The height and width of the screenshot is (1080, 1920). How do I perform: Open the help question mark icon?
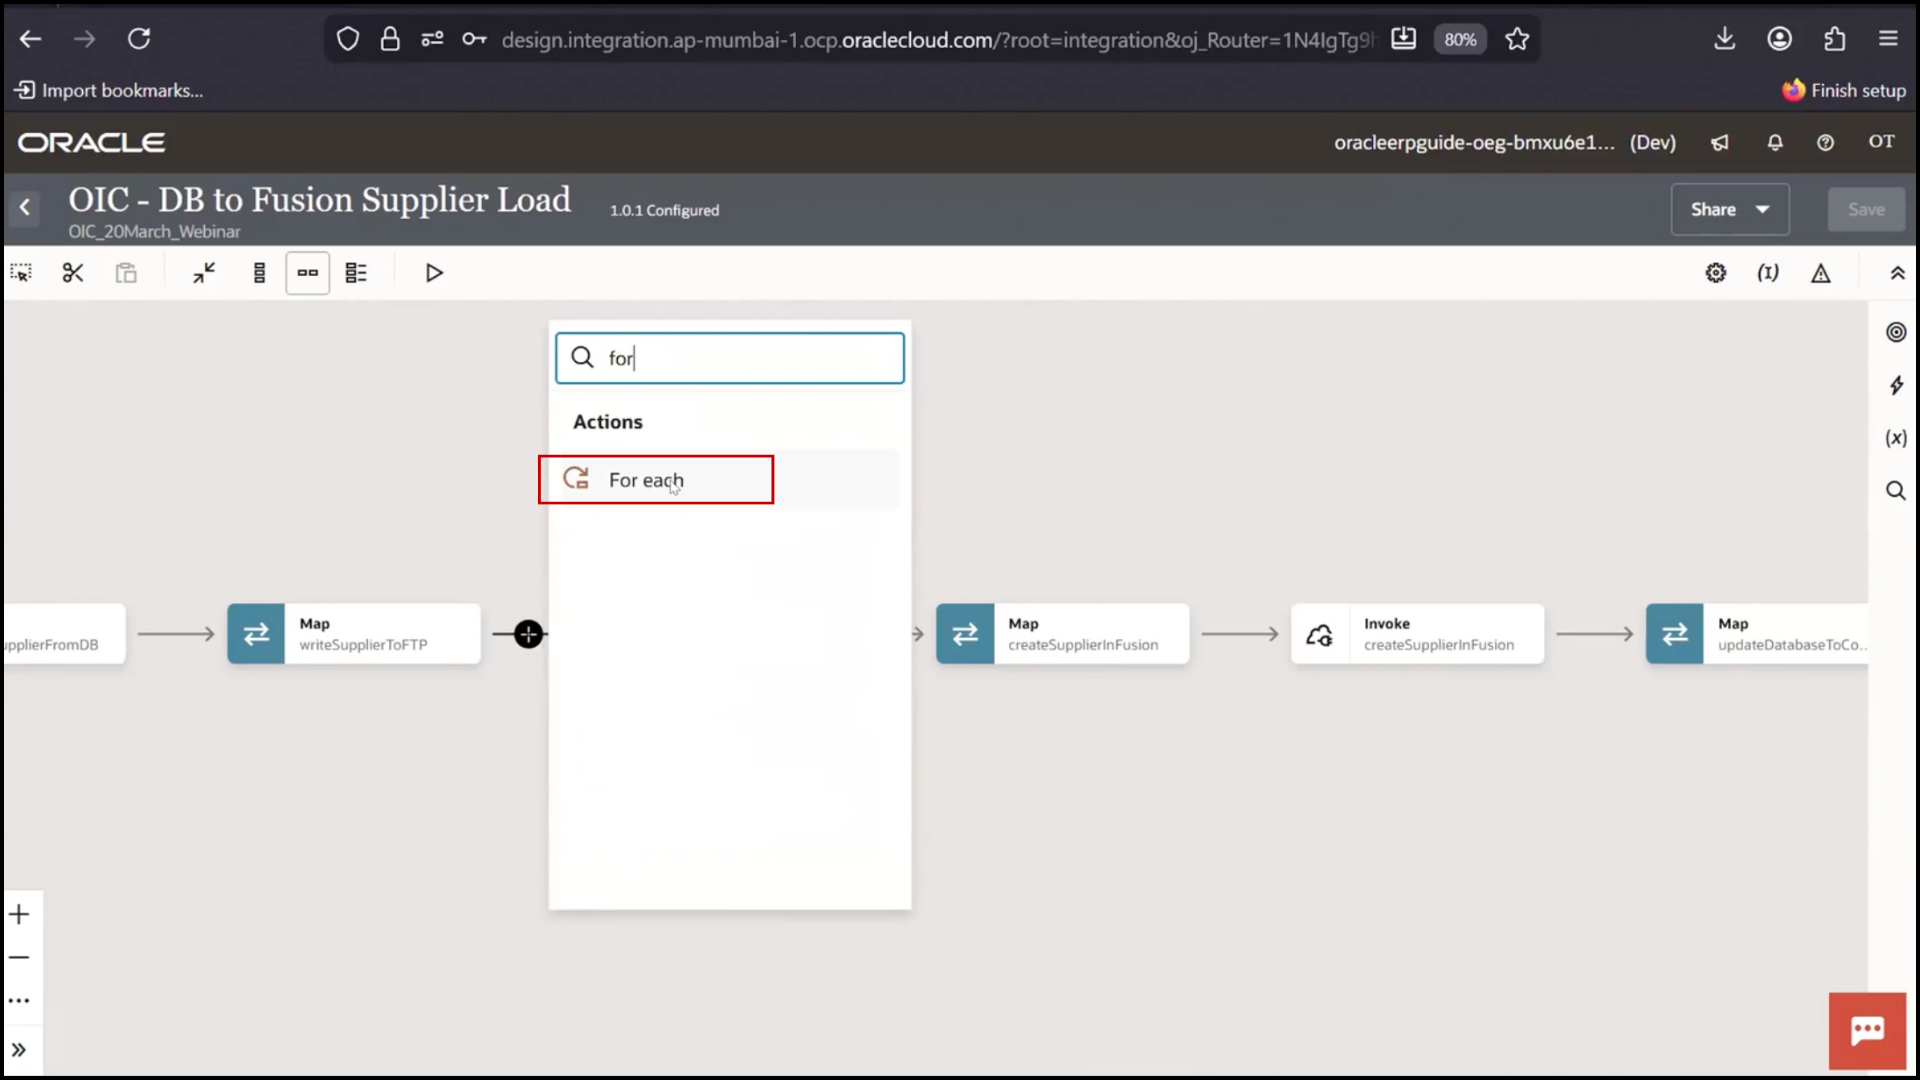(1825, 142)
